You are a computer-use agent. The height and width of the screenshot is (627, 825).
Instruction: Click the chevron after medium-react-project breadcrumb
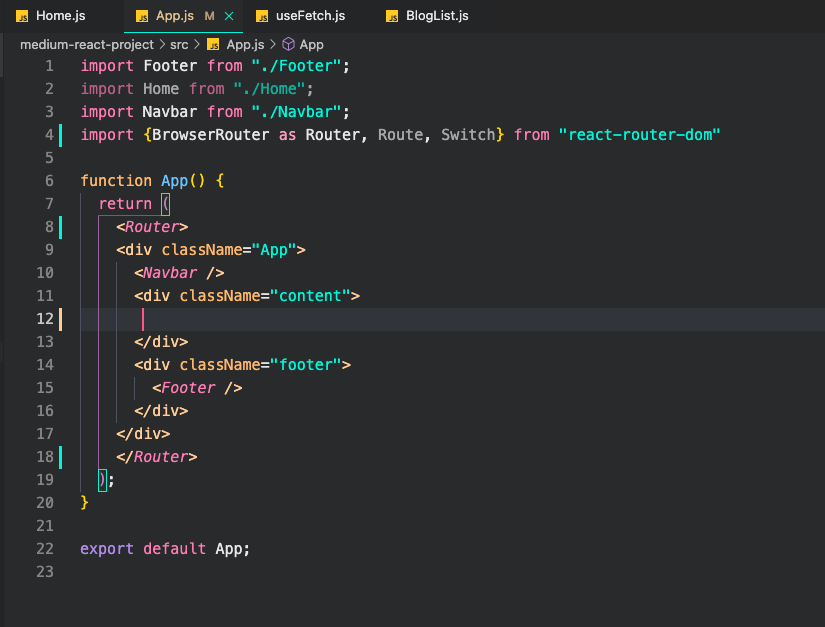162,45
